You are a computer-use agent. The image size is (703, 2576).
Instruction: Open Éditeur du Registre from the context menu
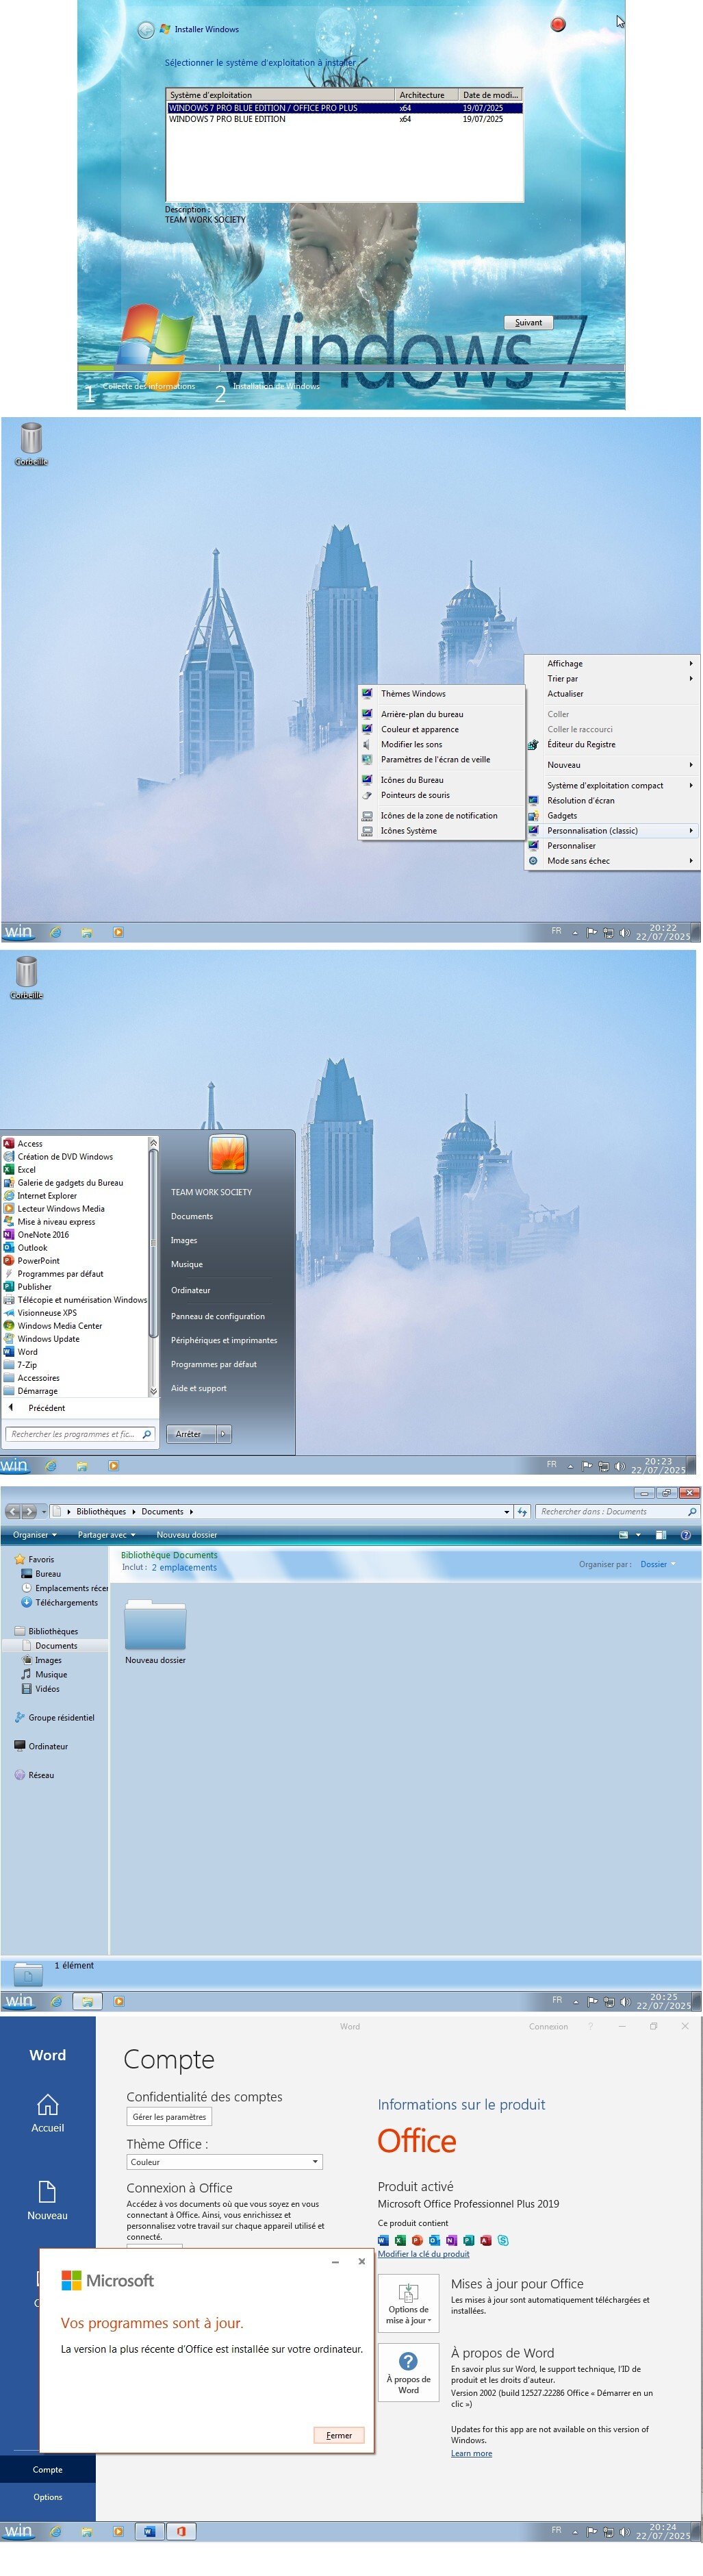pos(612,745)
